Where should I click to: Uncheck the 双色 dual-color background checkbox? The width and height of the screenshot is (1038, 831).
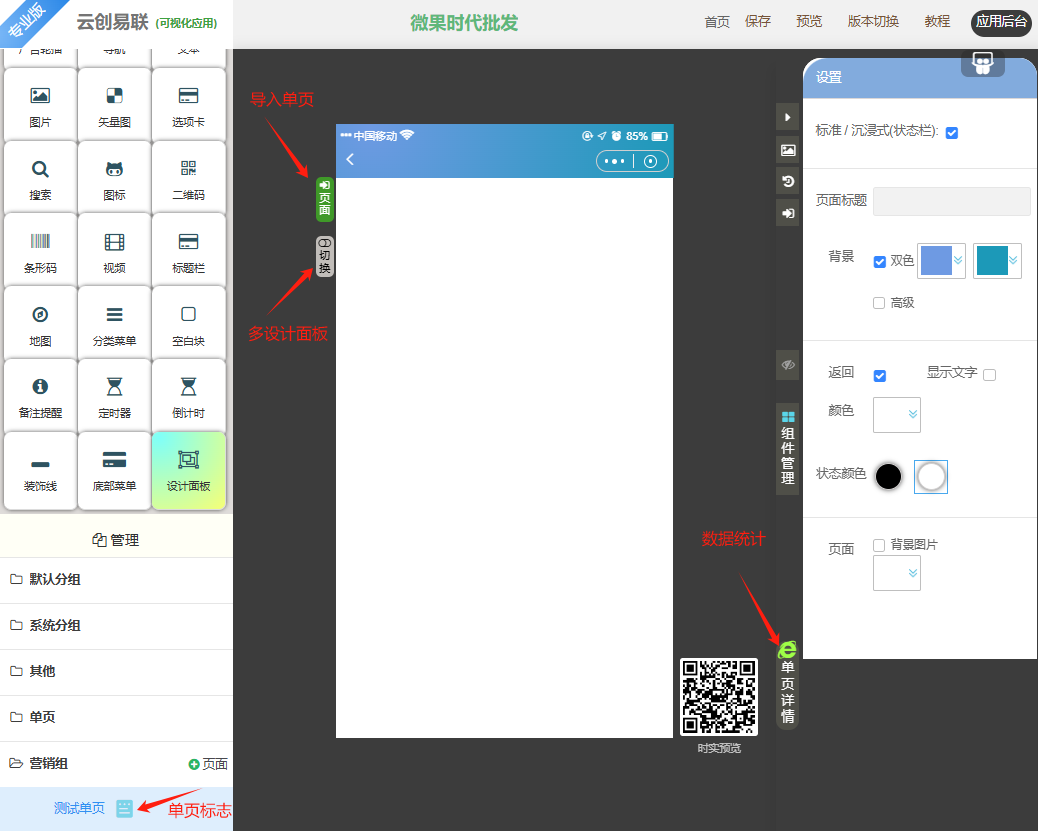880,262
